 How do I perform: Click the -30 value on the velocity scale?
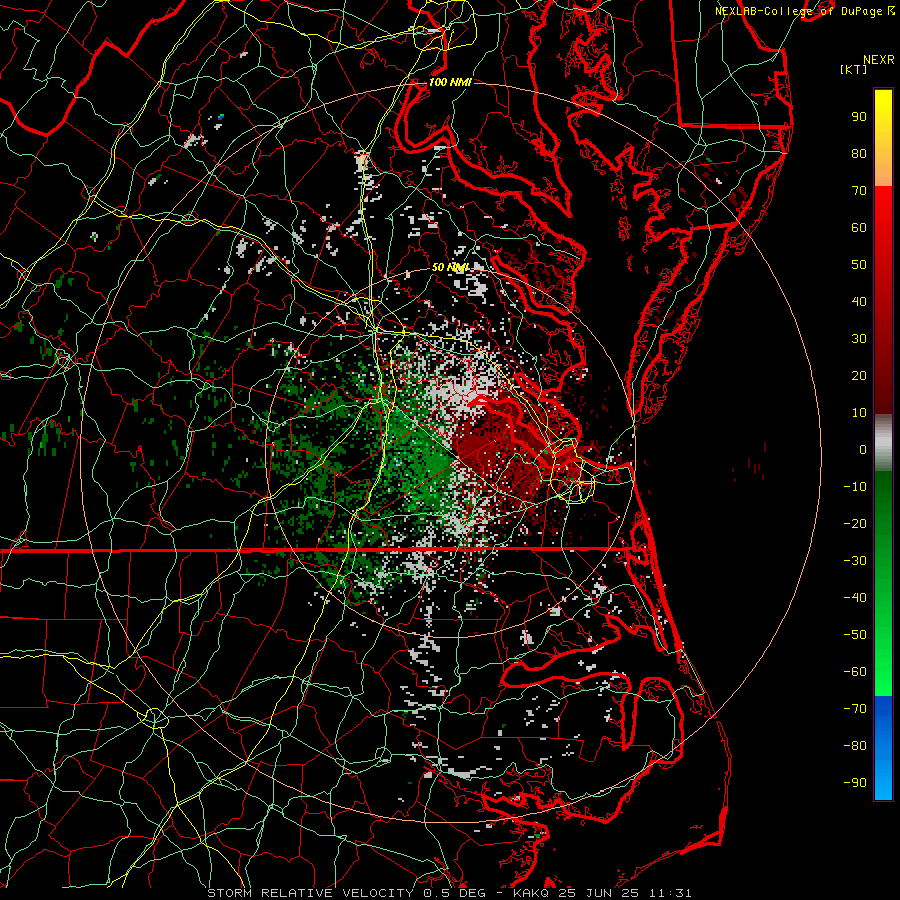click(x=855, y=561)
